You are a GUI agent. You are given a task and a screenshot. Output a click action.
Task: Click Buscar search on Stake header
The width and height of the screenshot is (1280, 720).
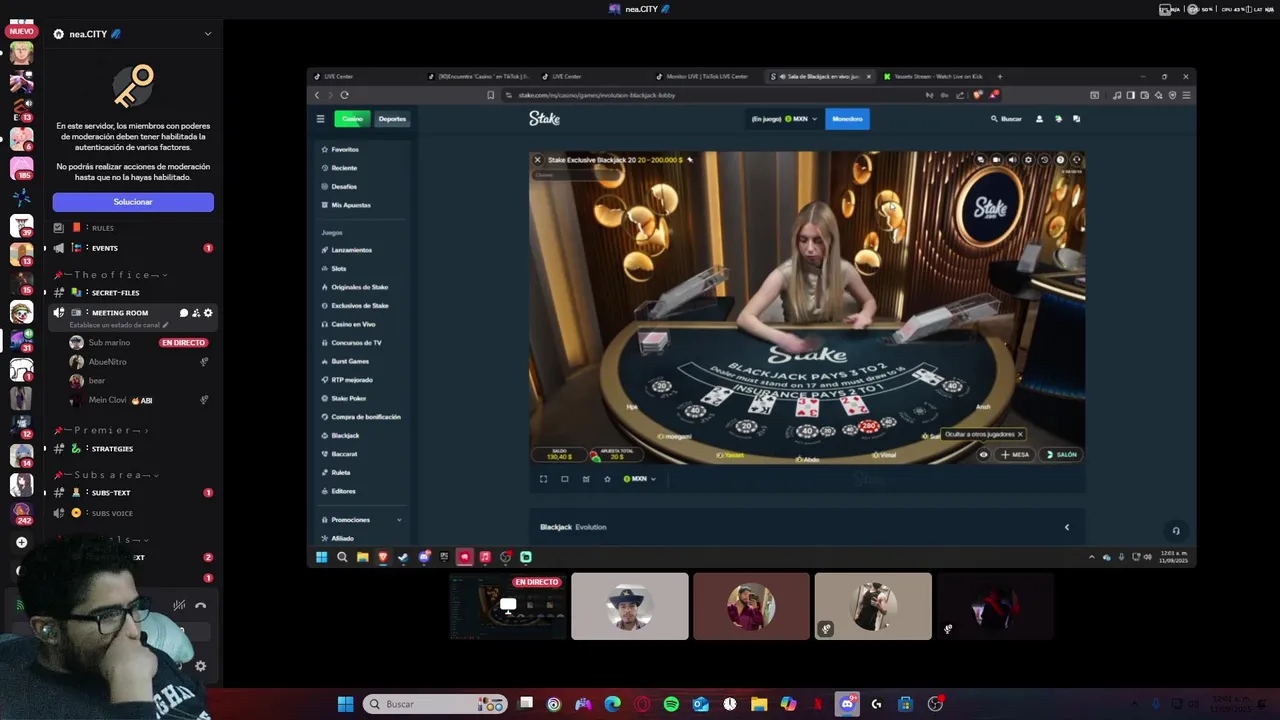tap(1006, 119)
